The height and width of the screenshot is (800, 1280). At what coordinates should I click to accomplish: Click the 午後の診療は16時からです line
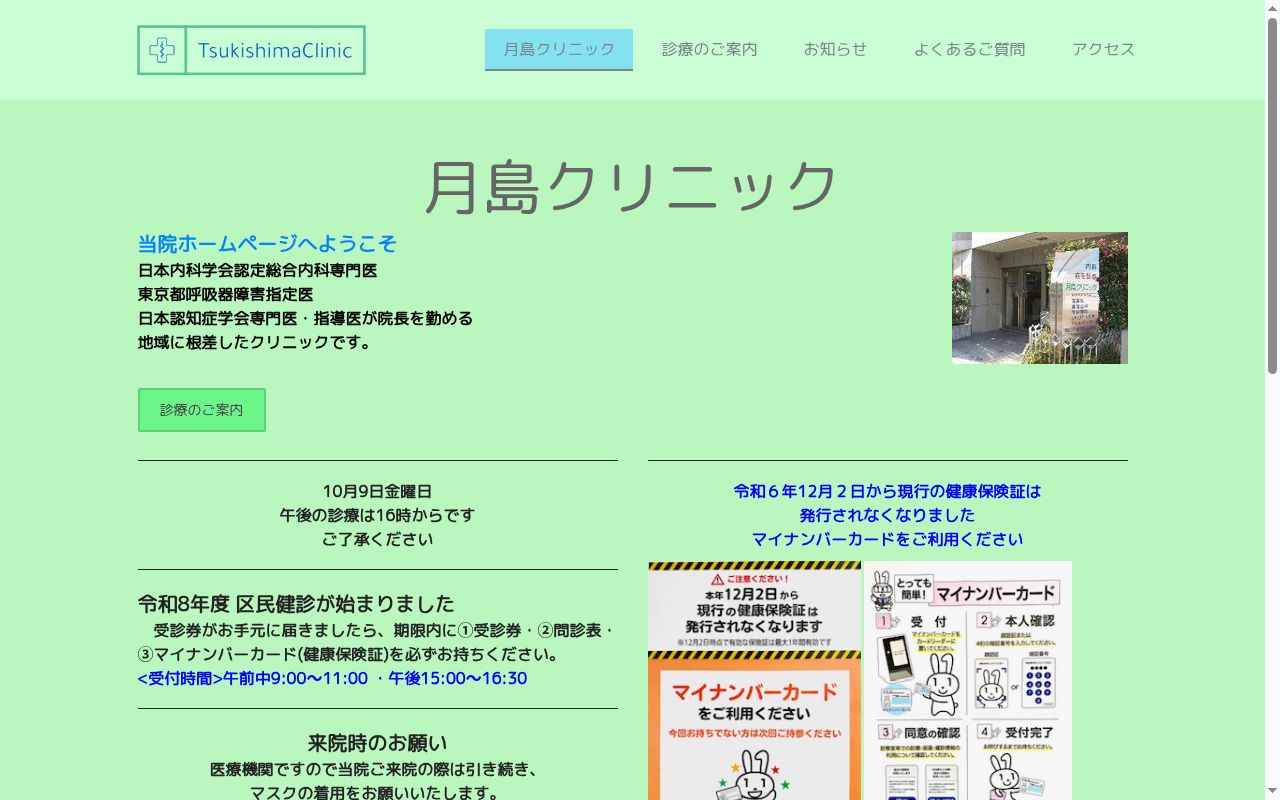click(x=377, y=515)
